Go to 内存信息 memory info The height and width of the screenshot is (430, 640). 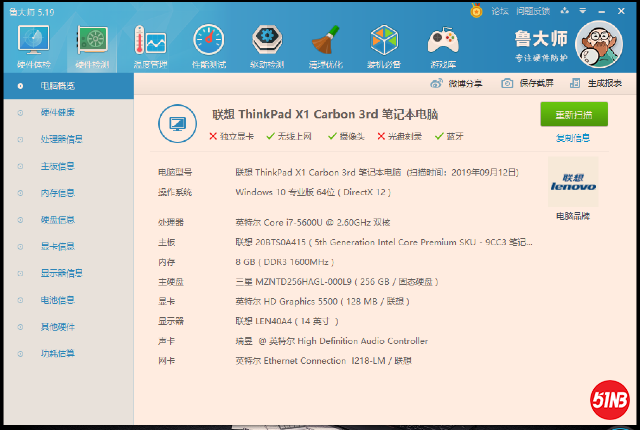click(57, 192)
